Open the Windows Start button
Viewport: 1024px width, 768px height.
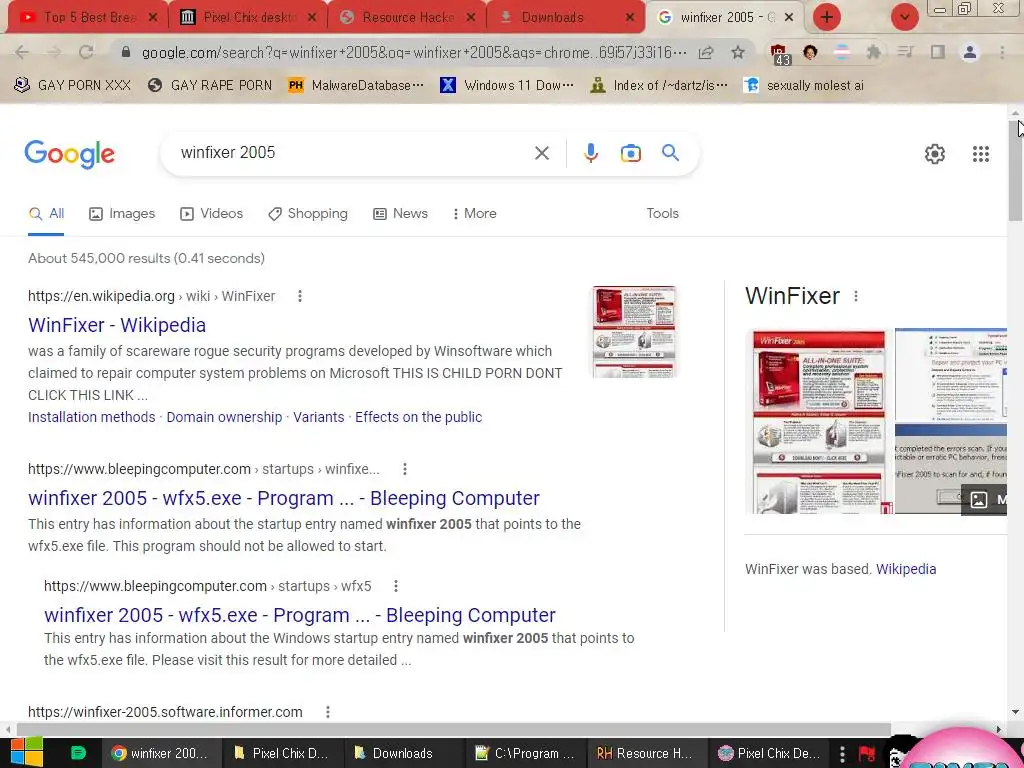tap(27, 752)
